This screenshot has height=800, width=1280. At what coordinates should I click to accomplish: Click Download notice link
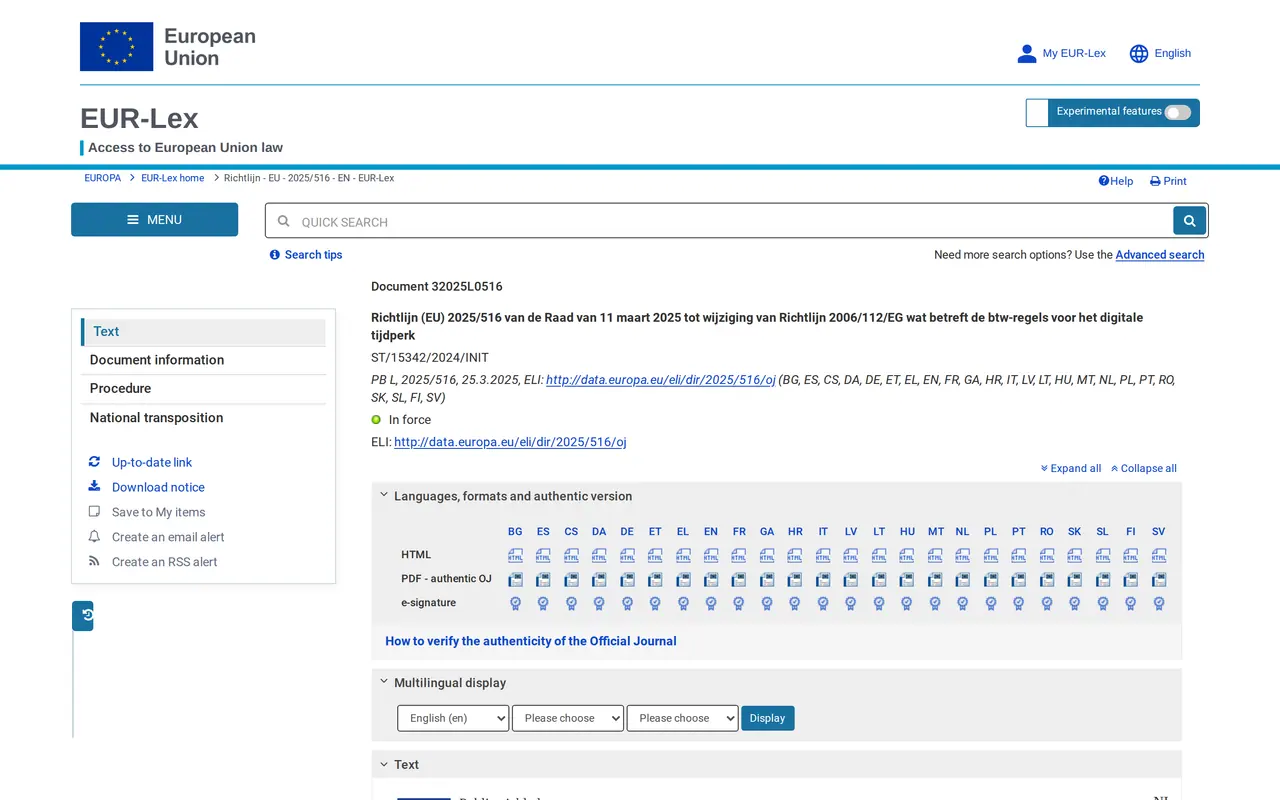158,488
